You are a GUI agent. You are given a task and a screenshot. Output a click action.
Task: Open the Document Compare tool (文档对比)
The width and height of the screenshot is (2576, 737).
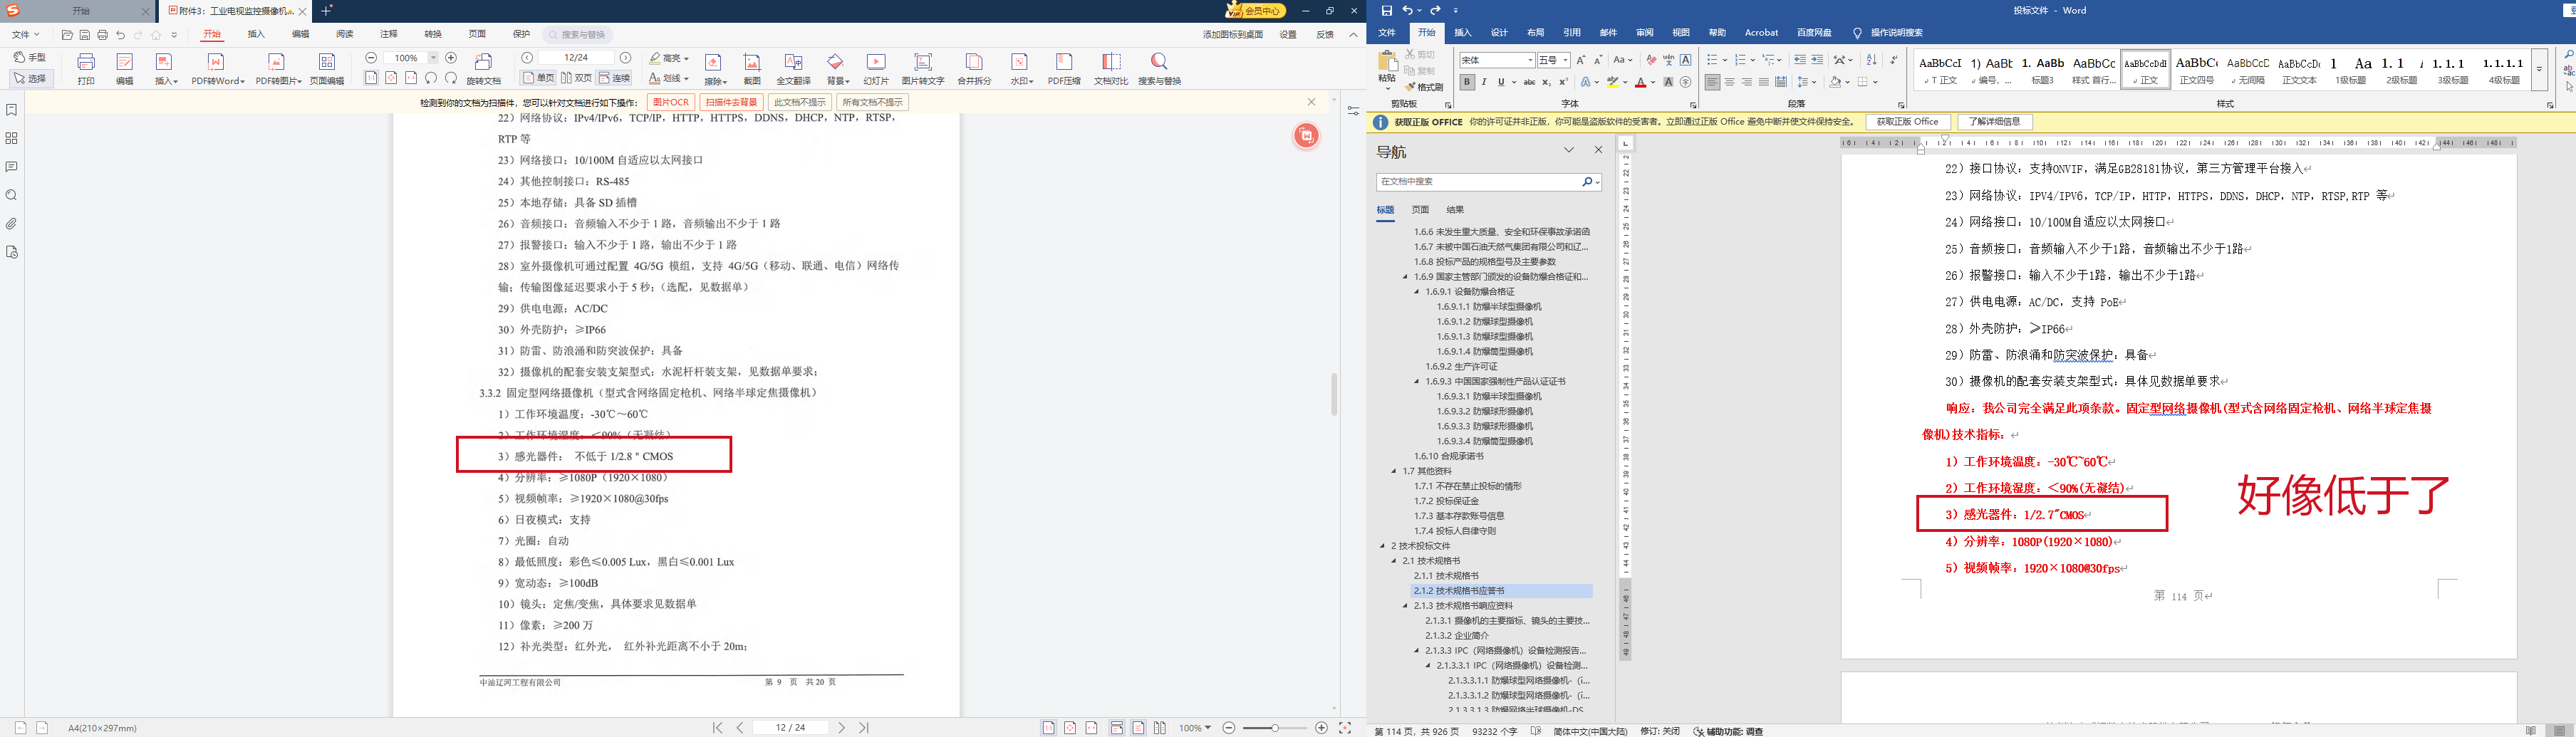1110,68
